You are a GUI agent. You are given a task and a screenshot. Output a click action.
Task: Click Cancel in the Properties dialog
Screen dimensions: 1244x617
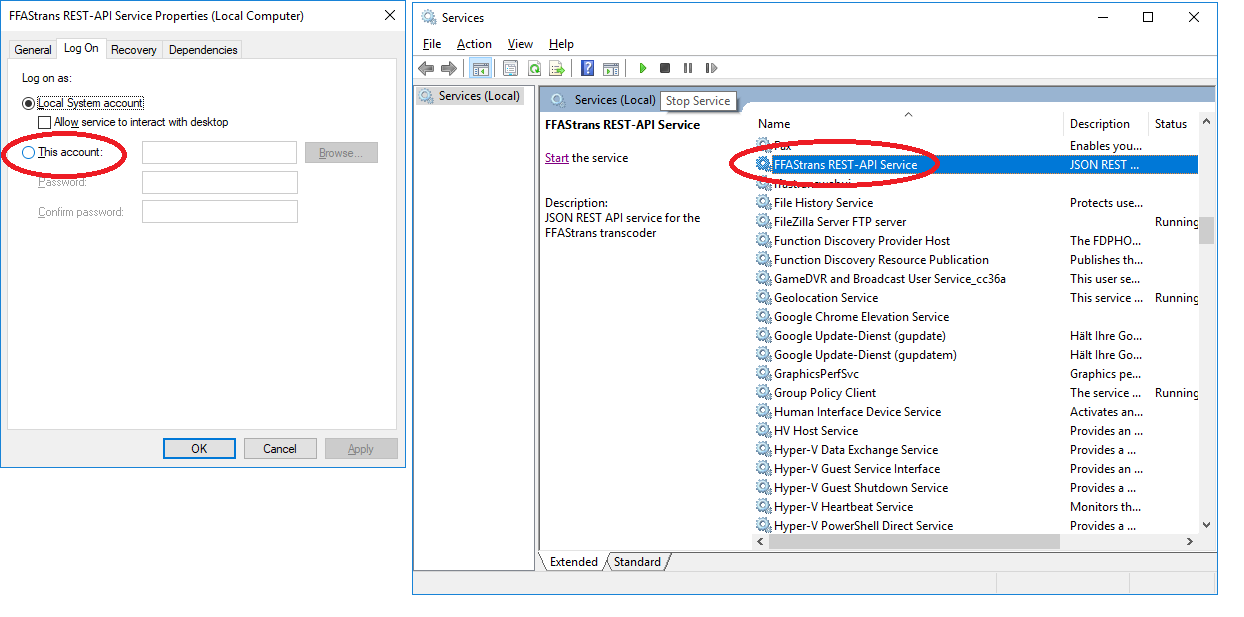click(x=280, y=449)
